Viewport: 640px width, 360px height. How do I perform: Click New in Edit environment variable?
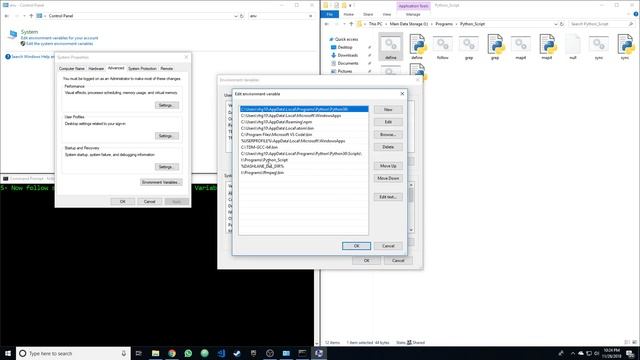388,110
